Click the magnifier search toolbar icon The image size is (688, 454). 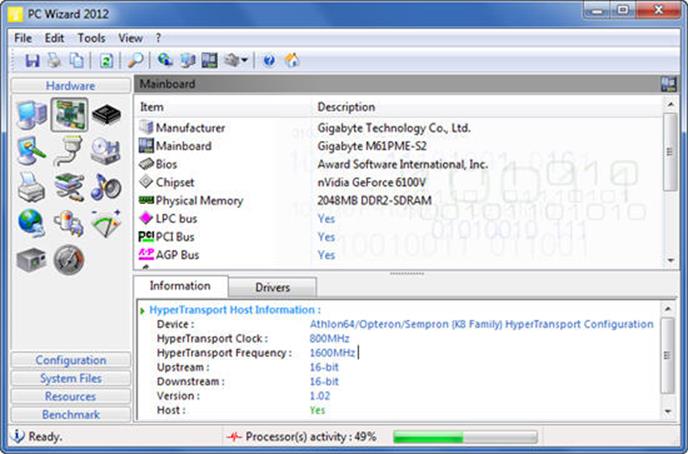[x=136, y=61]
